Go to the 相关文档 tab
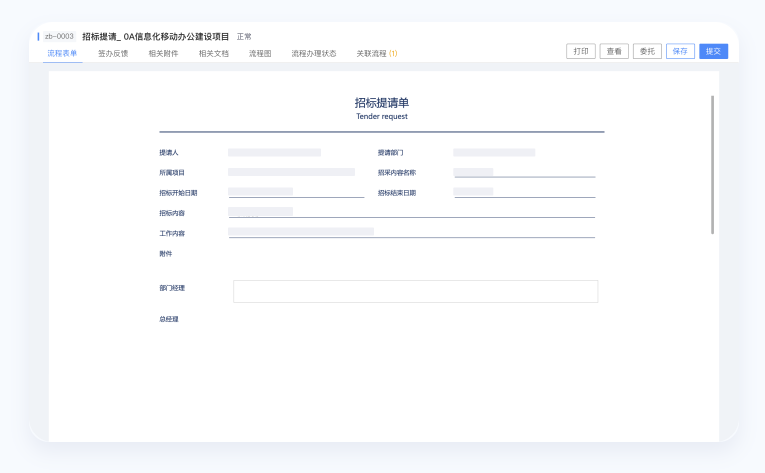This screenshot has height=473, width=765. pos(213,53)
